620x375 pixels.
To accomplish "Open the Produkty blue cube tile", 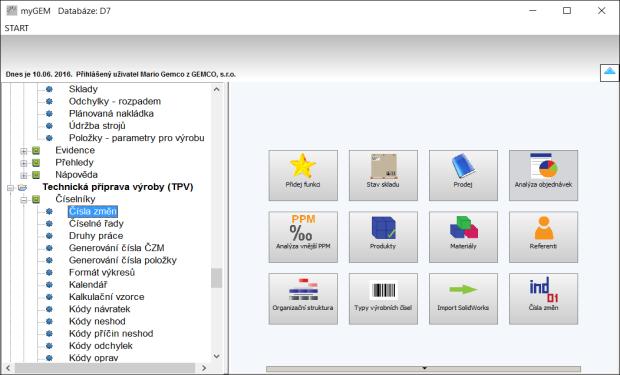I will (383, 237).
